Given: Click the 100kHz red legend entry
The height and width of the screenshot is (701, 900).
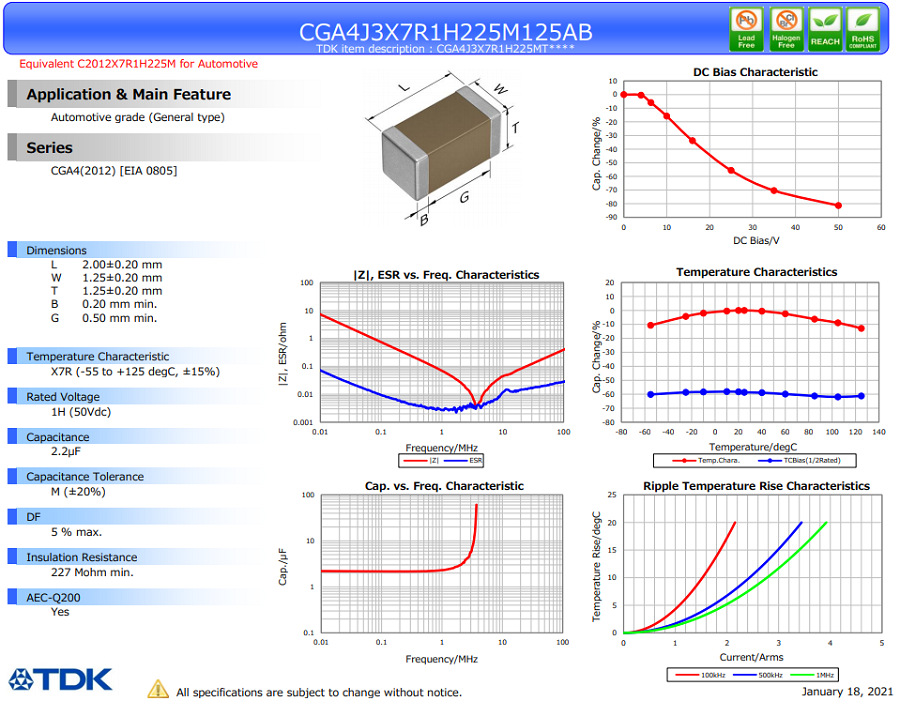Looking at the screenshot, I should (701, 675).
